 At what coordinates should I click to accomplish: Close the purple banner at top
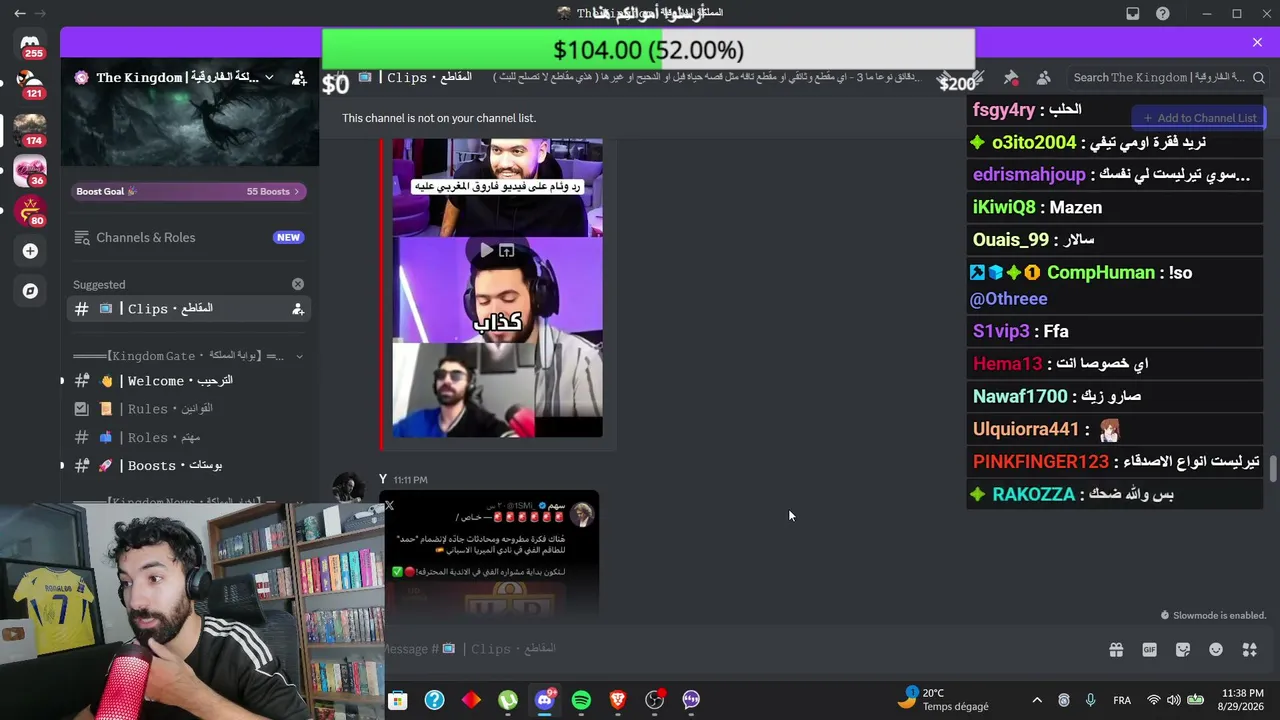[x=1257, y=42]
